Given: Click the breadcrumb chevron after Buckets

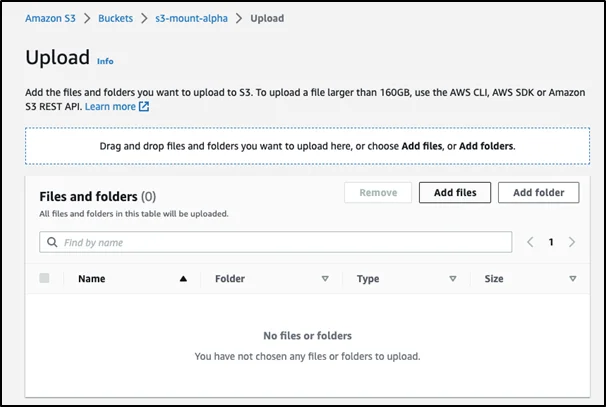Looking at the screenshot, I should point(145,18).
